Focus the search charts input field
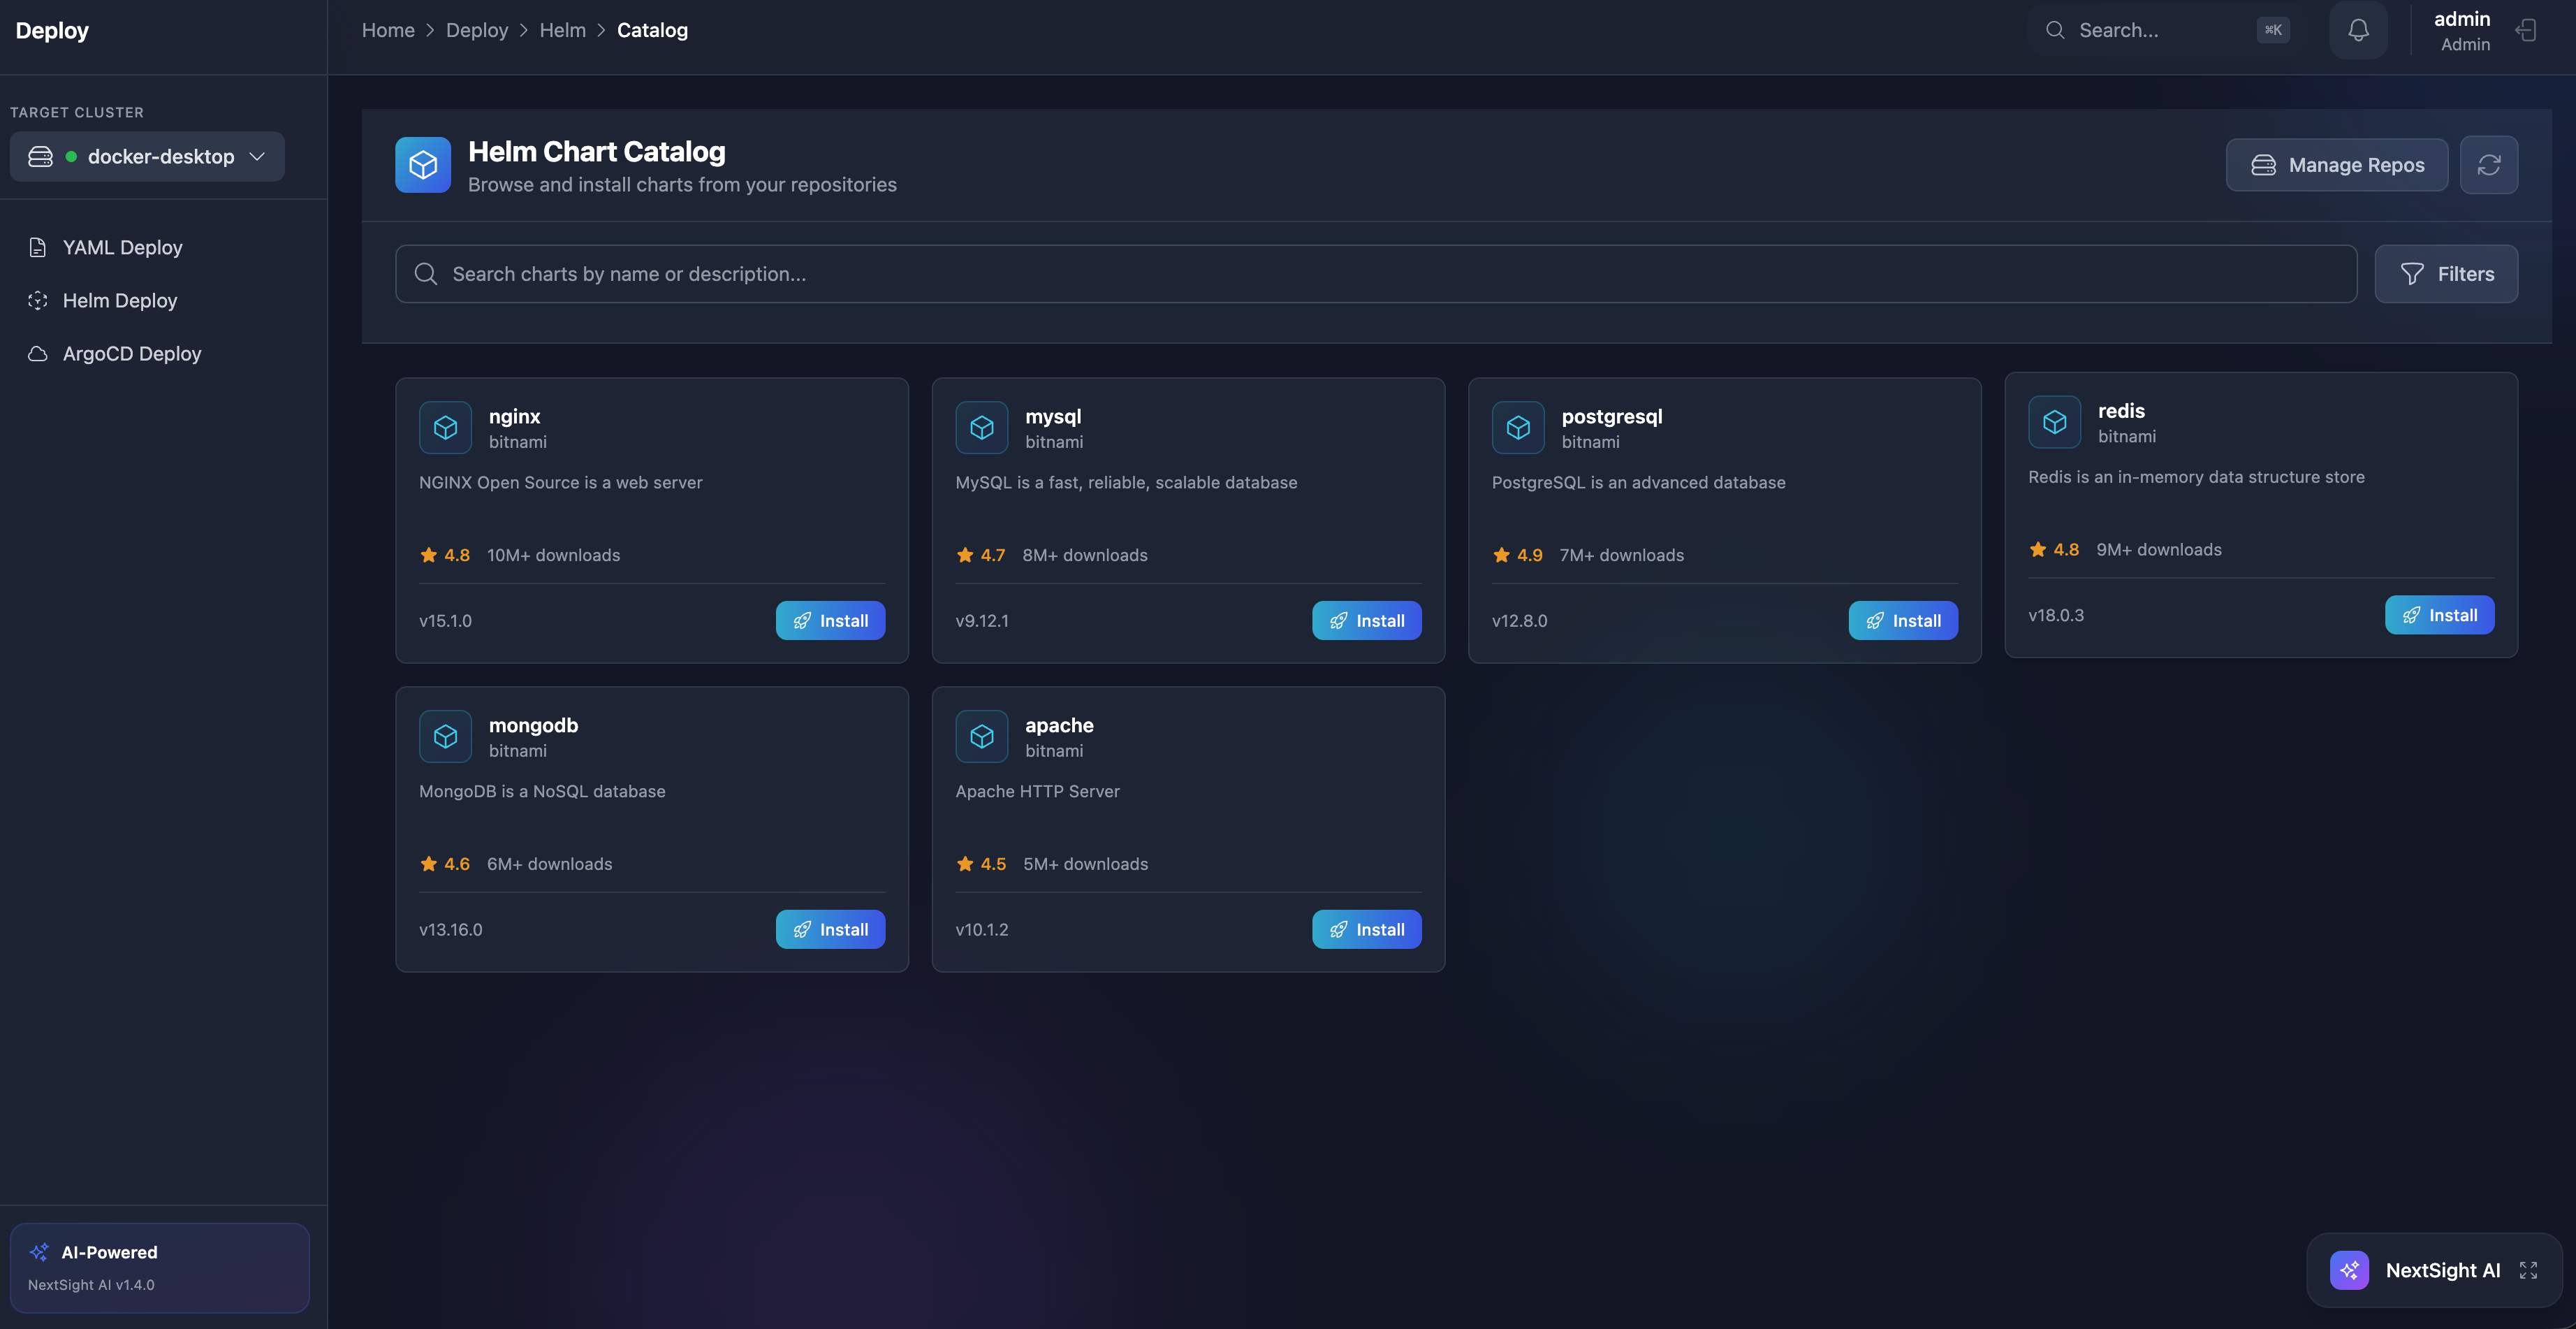2576x1329 pixels. tap(1375, 274)
